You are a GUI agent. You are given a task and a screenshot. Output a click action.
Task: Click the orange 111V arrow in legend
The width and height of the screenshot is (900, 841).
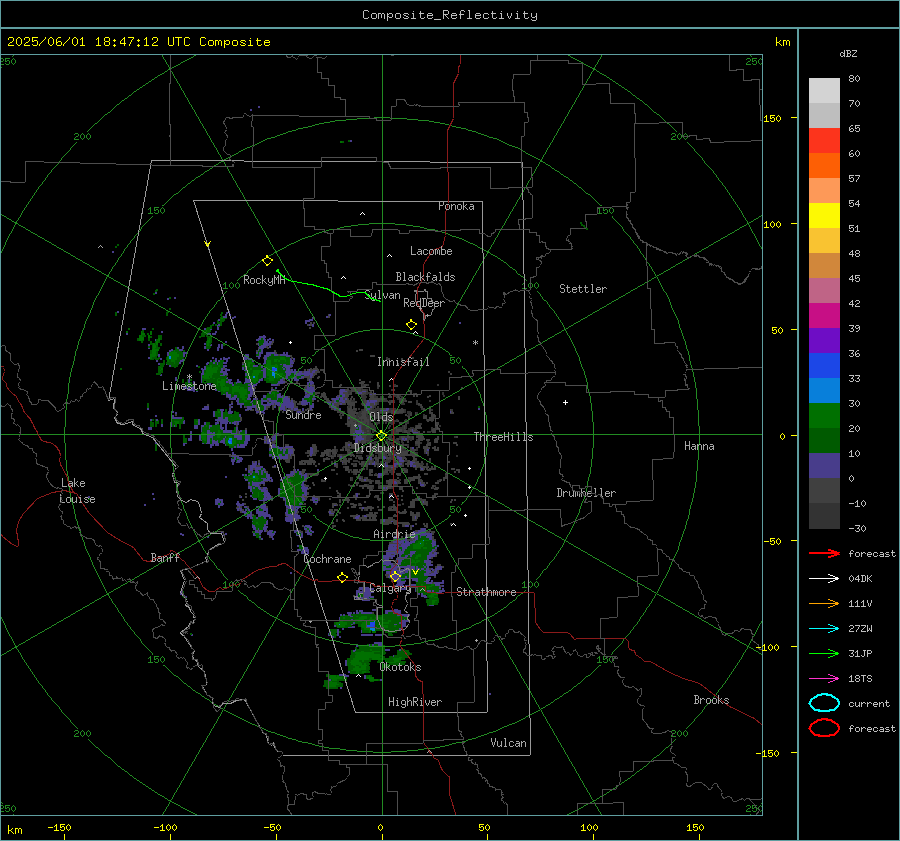824,603
